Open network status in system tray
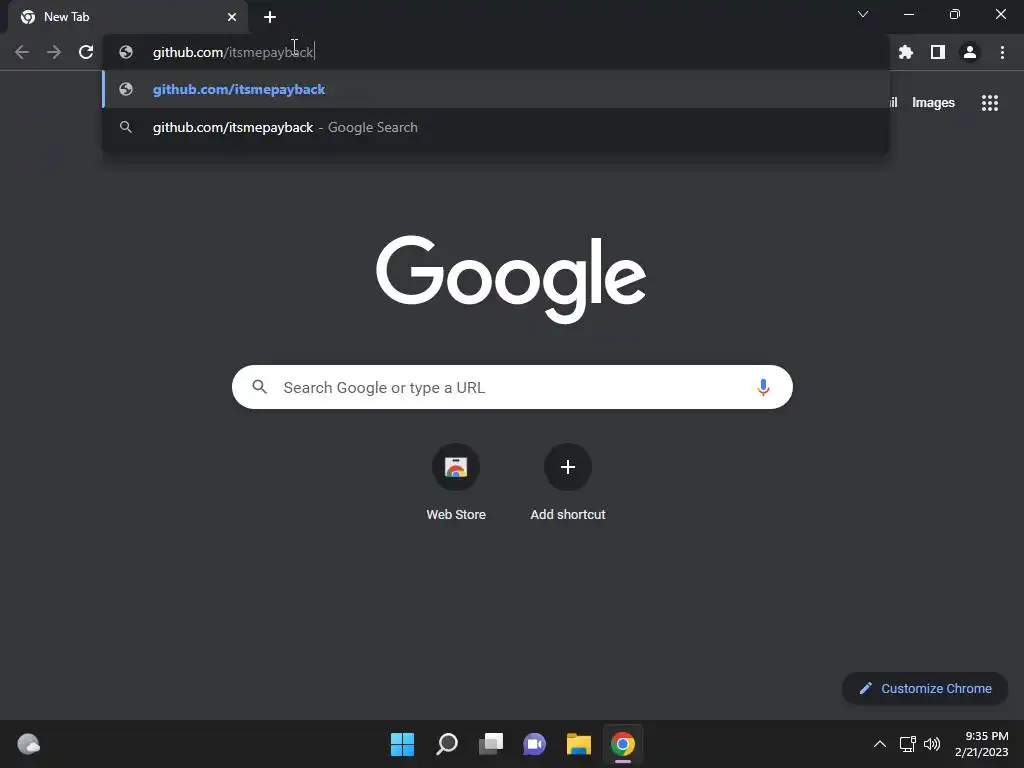The height and width of the screenshot is (768, 1024). click(x=908, y=744)
